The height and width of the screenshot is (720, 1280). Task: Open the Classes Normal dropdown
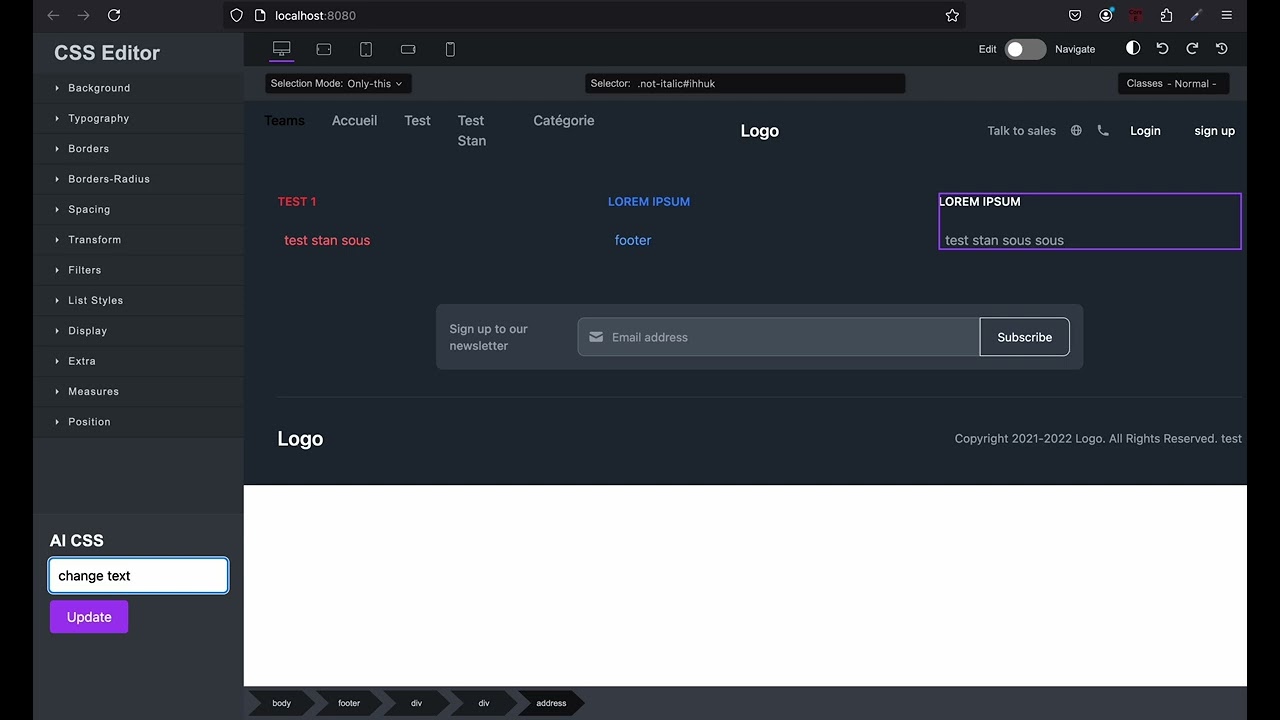tap(1173, 84)
